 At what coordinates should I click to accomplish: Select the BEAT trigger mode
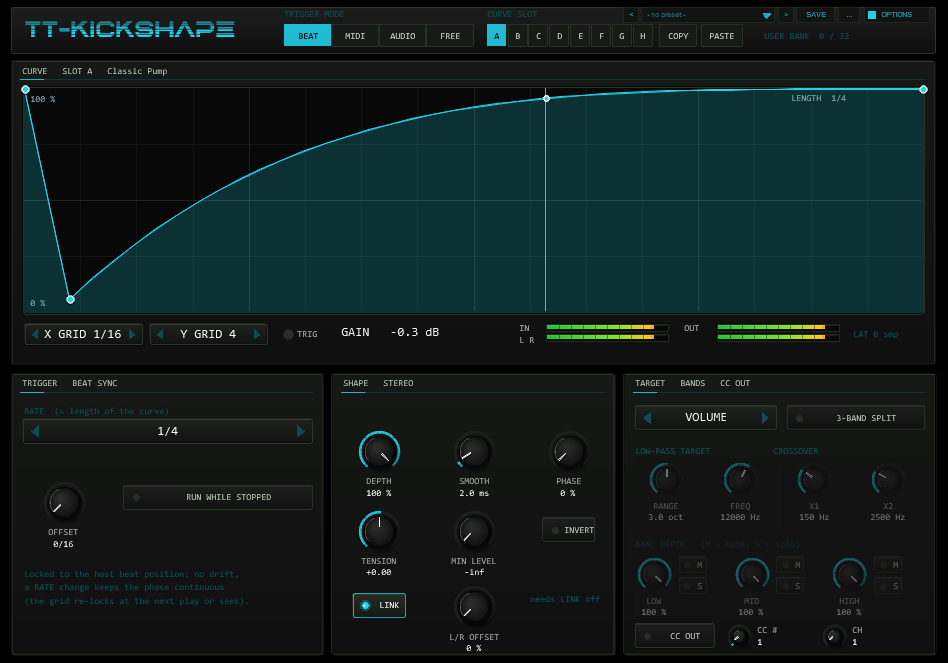[x=307, y=36]
